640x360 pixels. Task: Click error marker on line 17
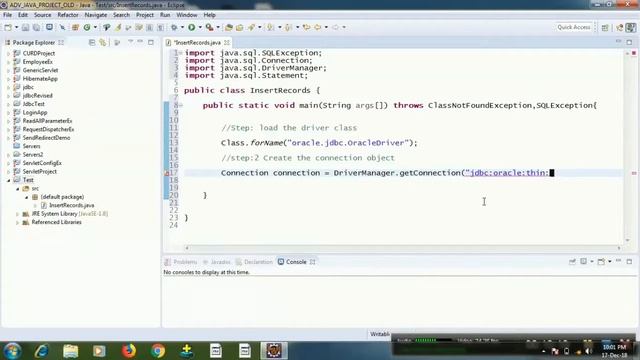[x=167, y=173]
